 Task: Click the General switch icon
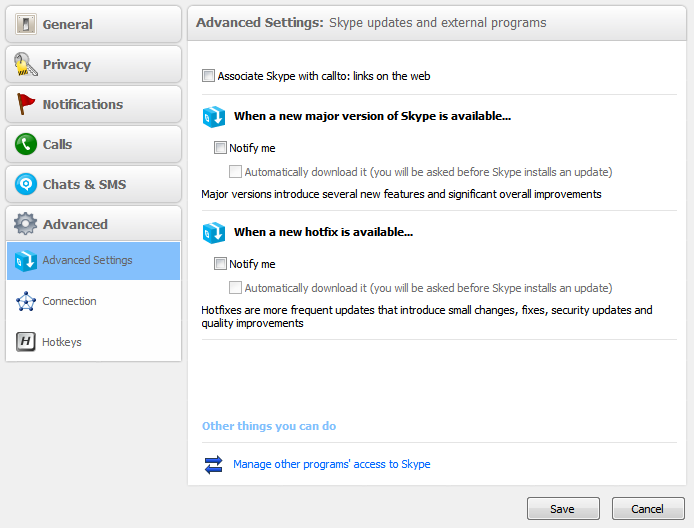(26, 24)
